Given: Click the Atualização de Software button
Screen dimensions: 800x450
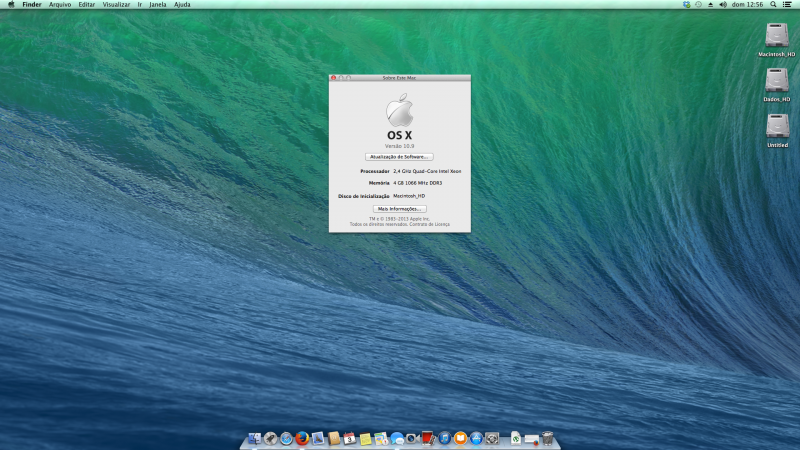Looking at the screenshot, I should coord(399,157).
